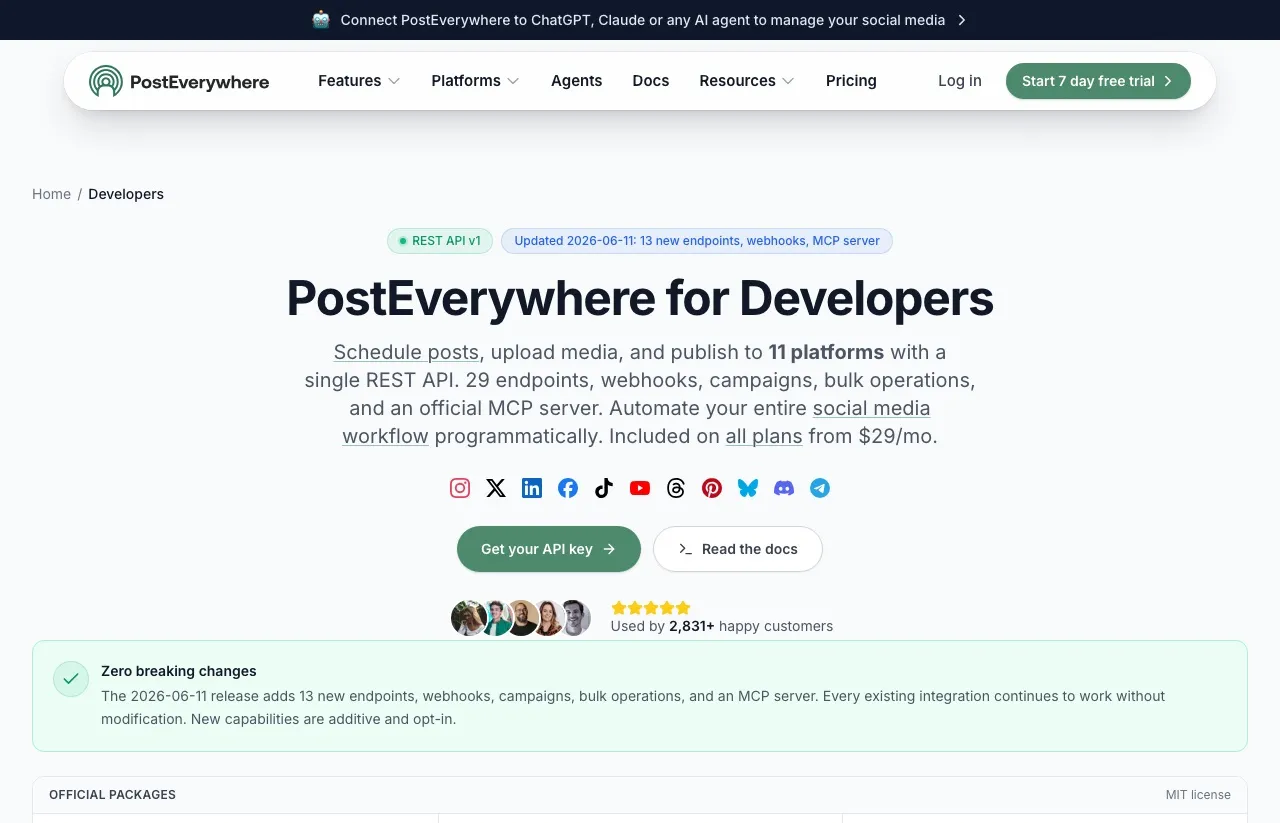Click the customer avatars group
Screen dimensions: 1280x823
tap(521, 618)
